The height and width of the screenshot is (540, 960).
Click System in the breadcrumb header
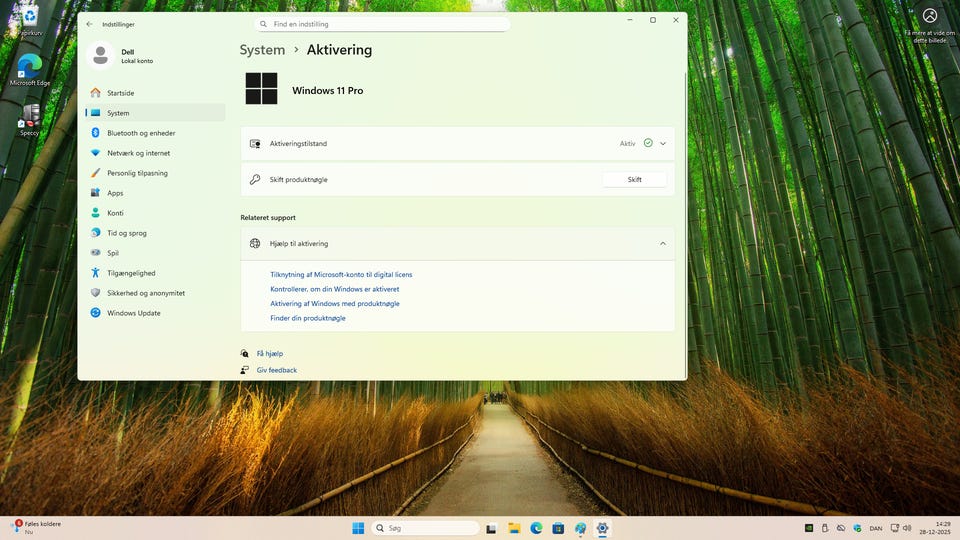pyautogui.click(x=262, y=50)
